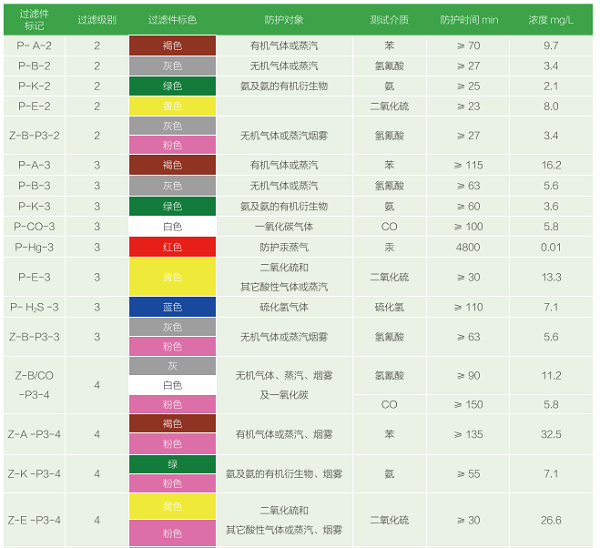Click the blue 蓝色 swatch for P-H₂S-3

click(172, 307)
